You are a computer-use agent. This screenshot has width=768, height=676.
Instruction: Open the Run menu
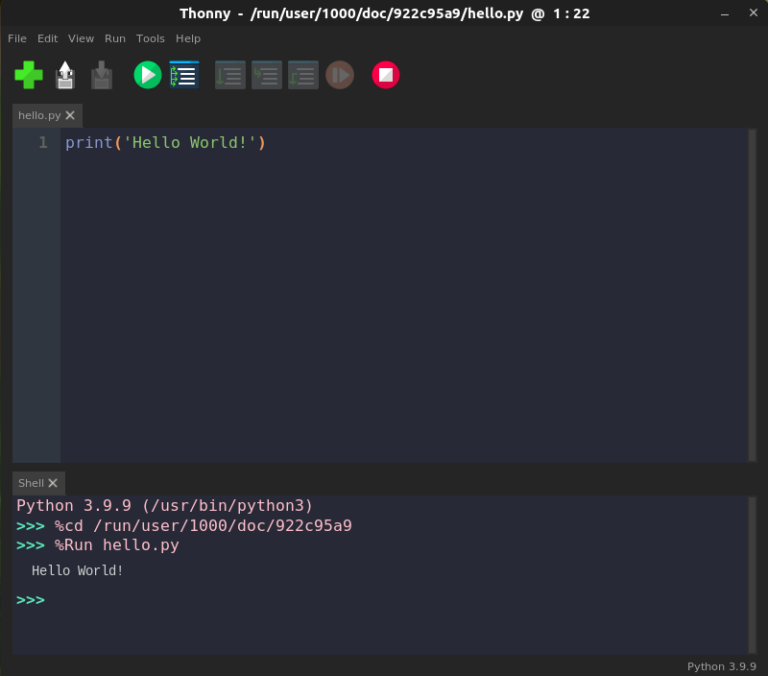coord(115,38)
